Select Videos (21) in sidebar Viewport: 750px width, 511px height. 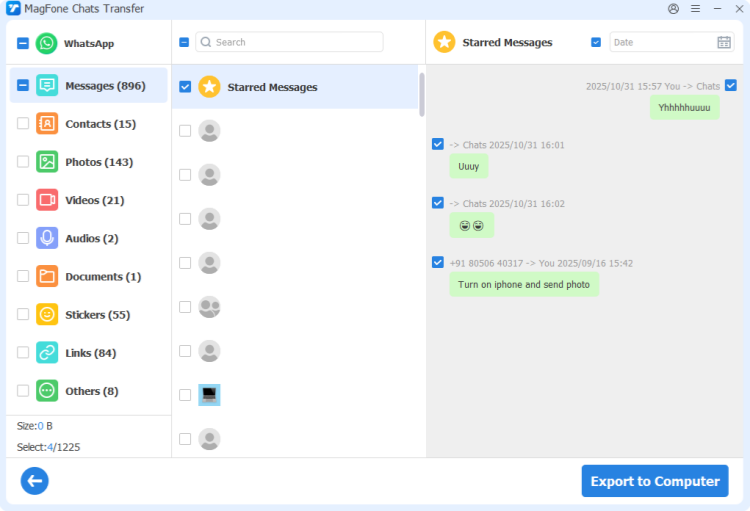(x=88, y=200)
